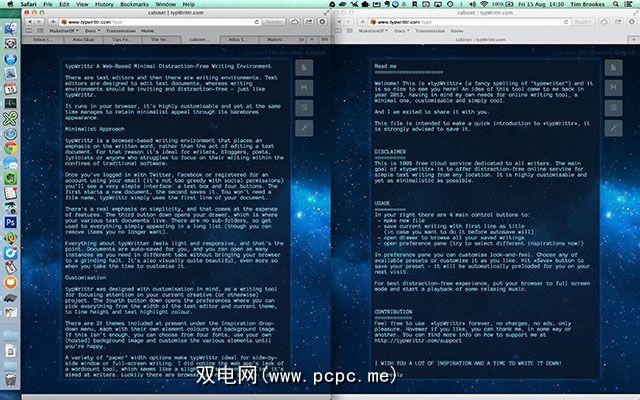The height and width of the screenshot is (400, 640).
Task: Open the History menu
Action: (104, 4)
